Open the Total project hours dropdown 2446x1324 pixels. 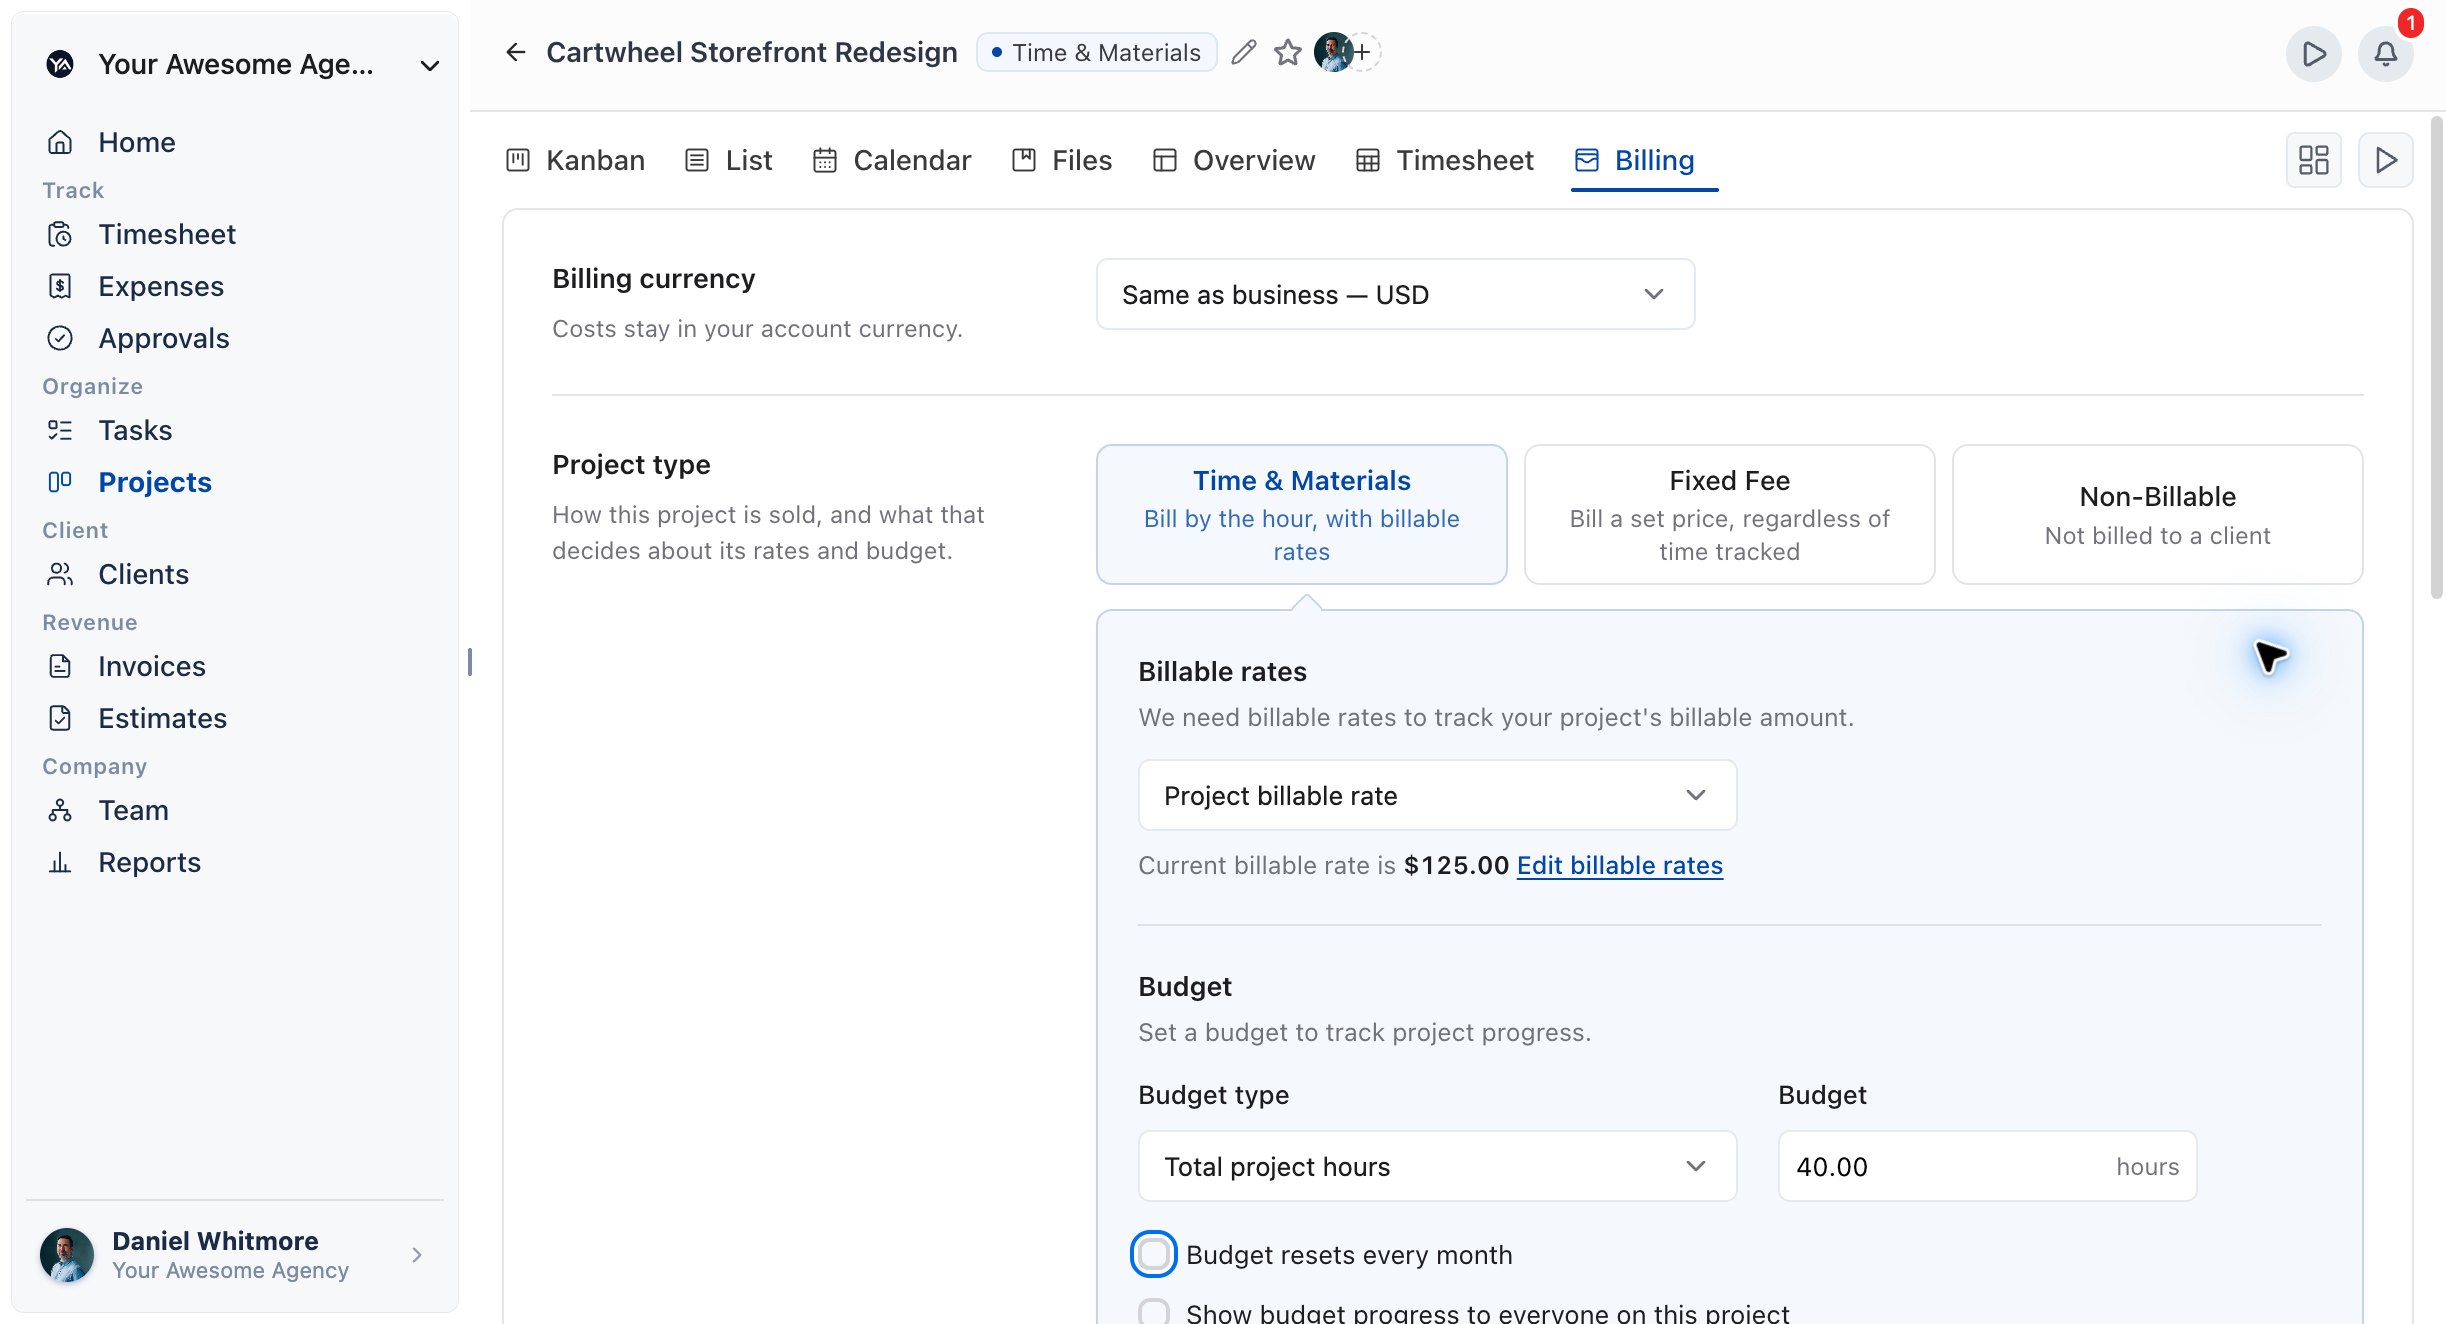point(1437,1166)
